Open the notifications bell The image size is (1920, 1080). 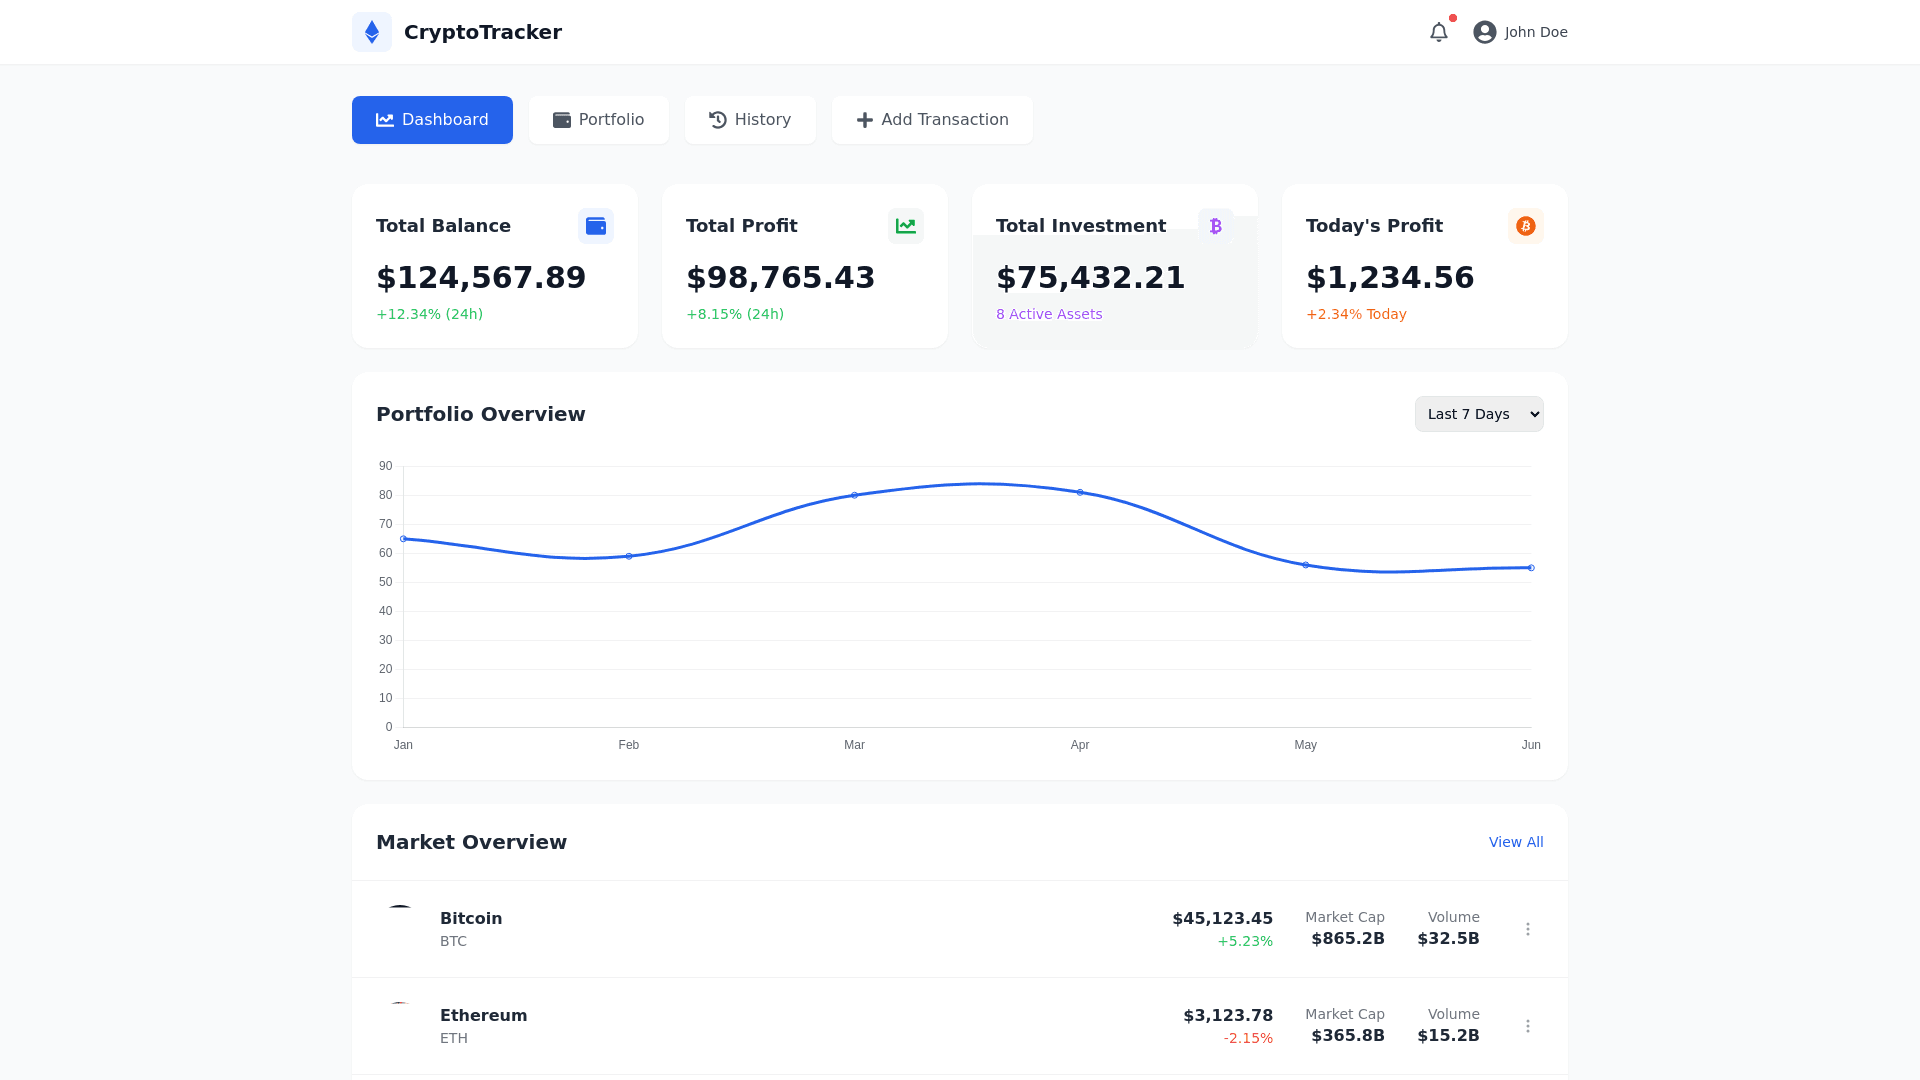(x=1438, y=32)
